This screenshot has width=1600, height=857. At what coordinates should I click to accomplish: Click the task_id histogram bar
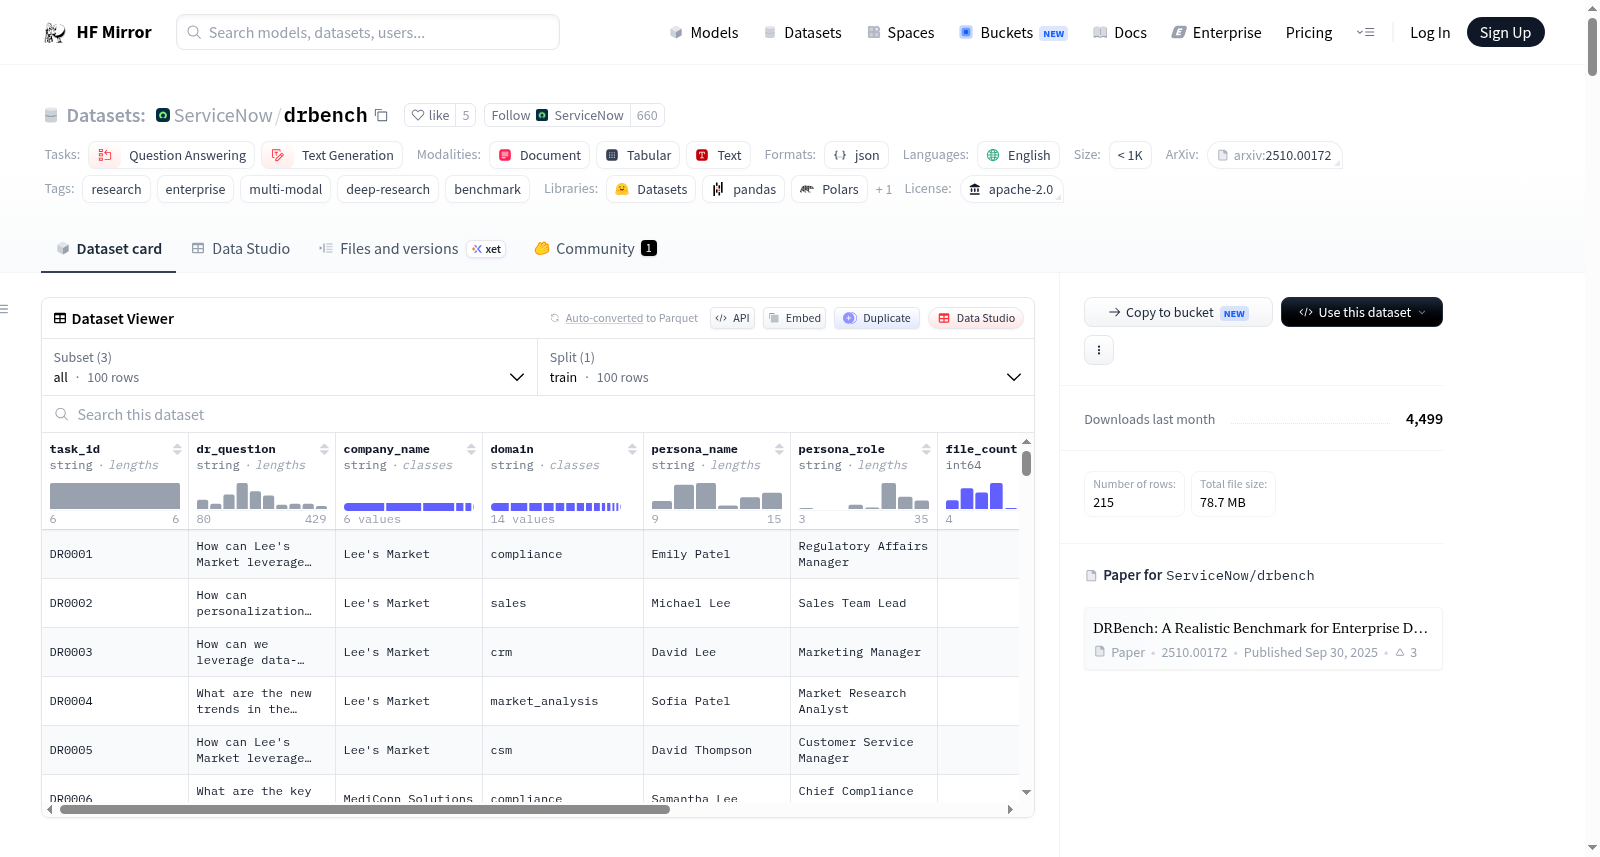pos(115,496)
